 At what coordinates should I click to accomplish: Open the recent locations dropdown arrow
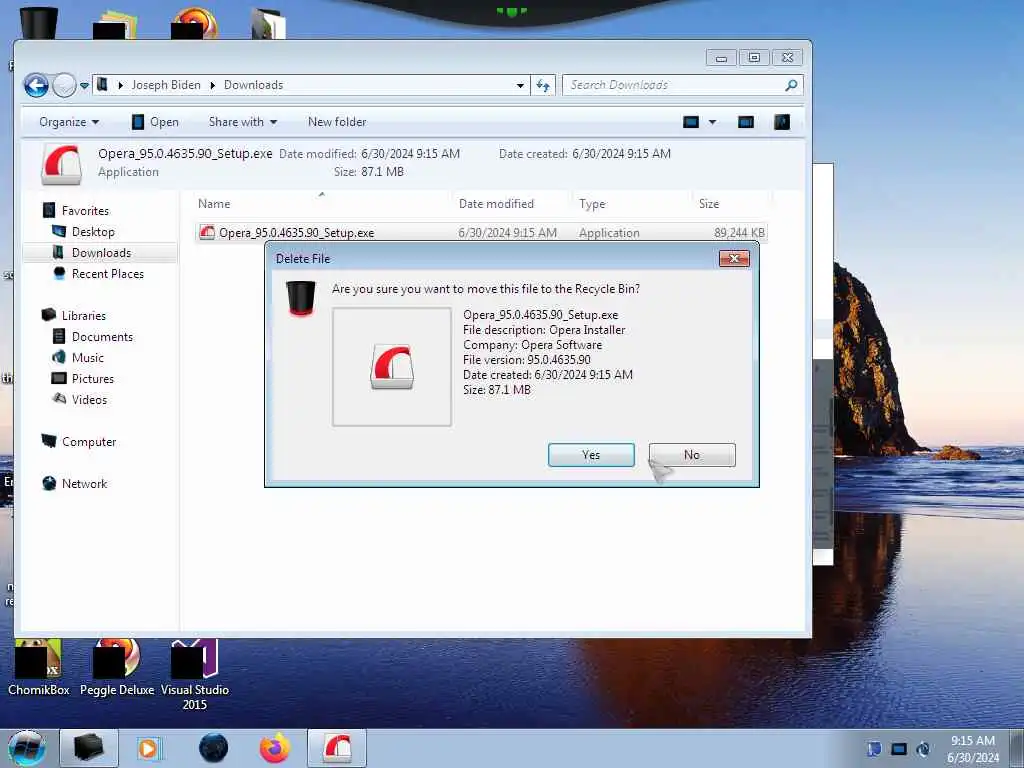coord(84,86)
